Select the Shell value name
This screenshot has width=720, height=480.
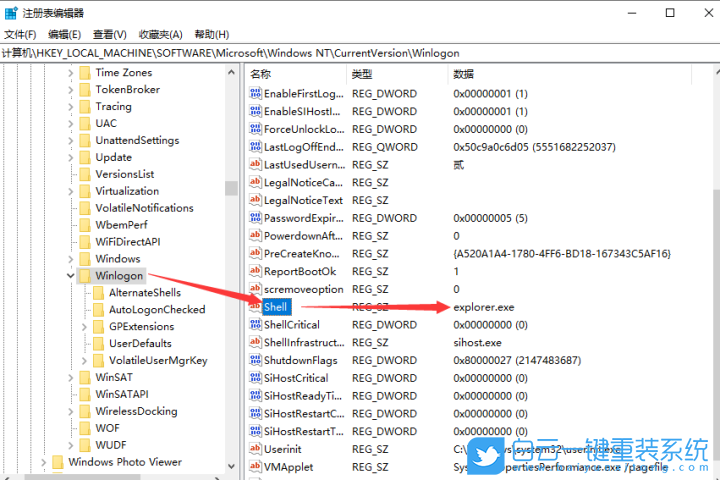tap(276, 307)
